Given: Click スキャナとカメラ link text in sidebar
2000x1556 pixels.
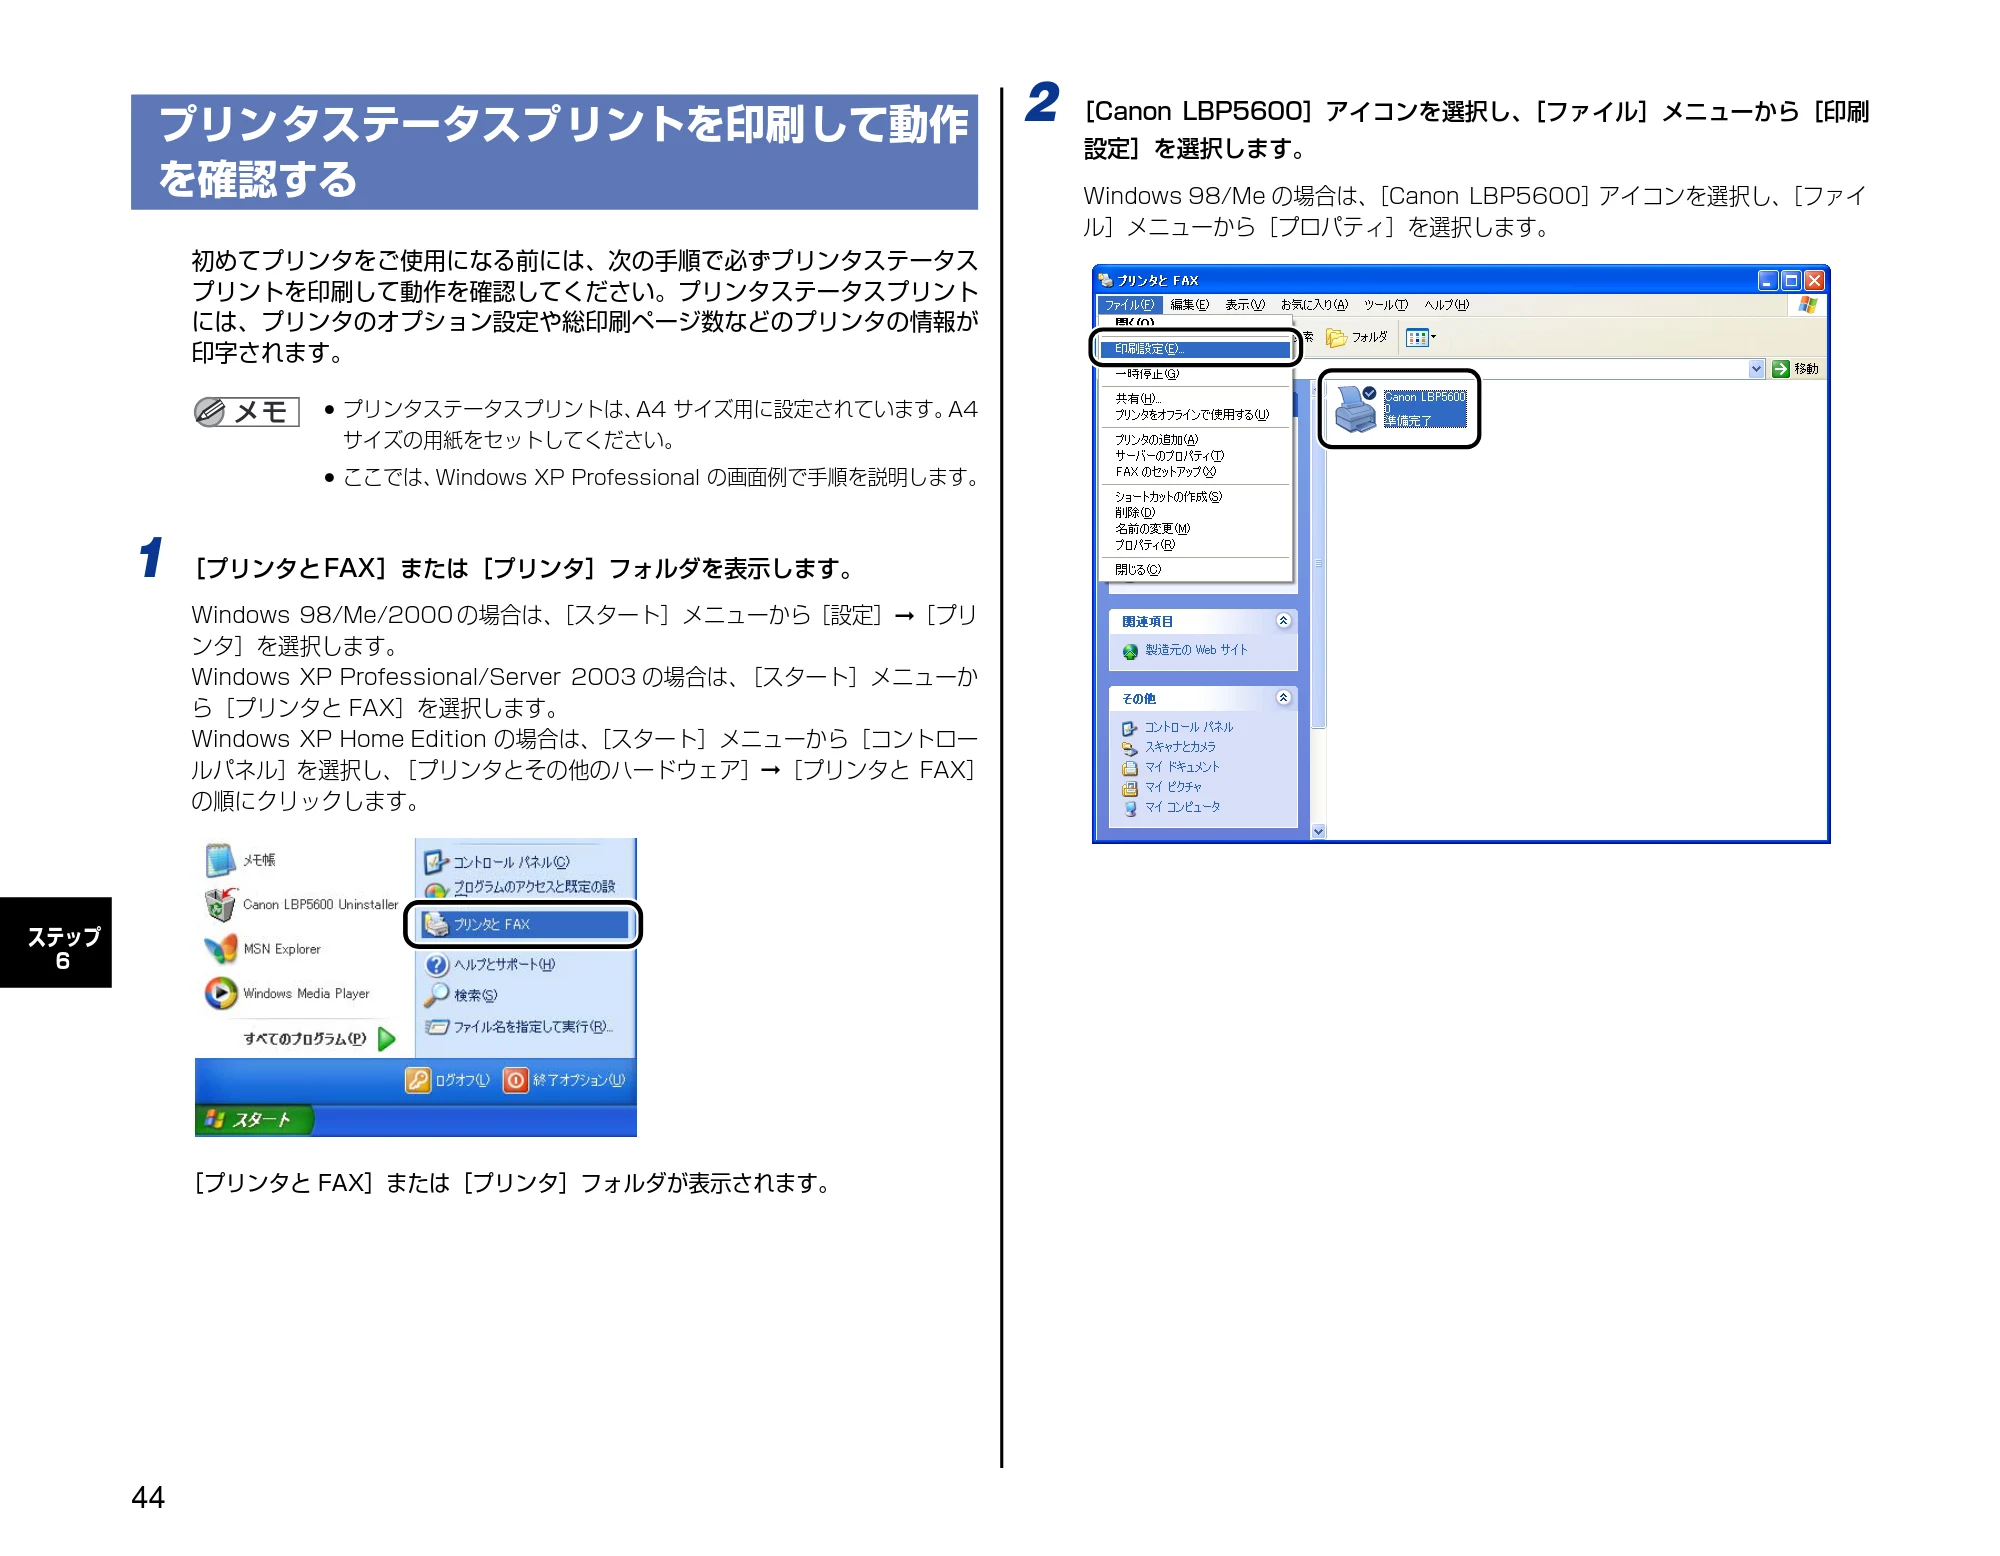Looking at the screenshot, I should tap(1180, 747).
